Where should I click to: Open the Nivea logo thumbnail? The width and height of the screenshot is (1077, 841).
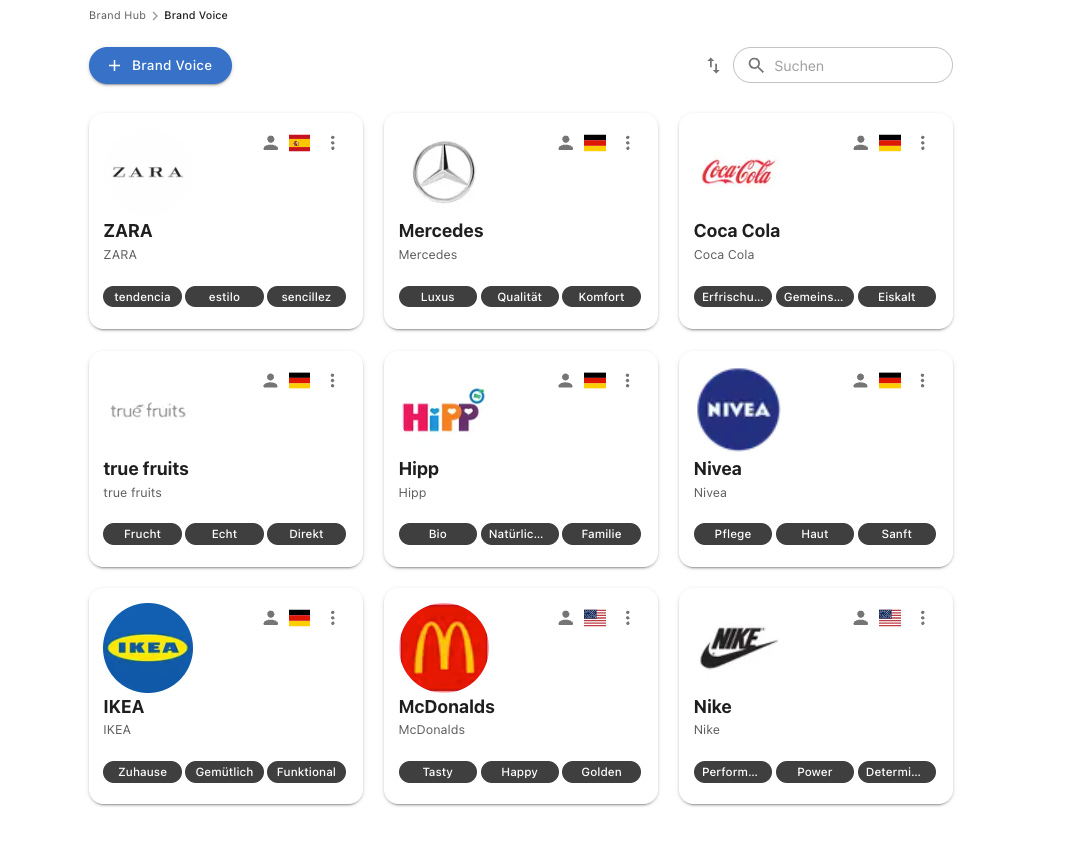[738, 410]
